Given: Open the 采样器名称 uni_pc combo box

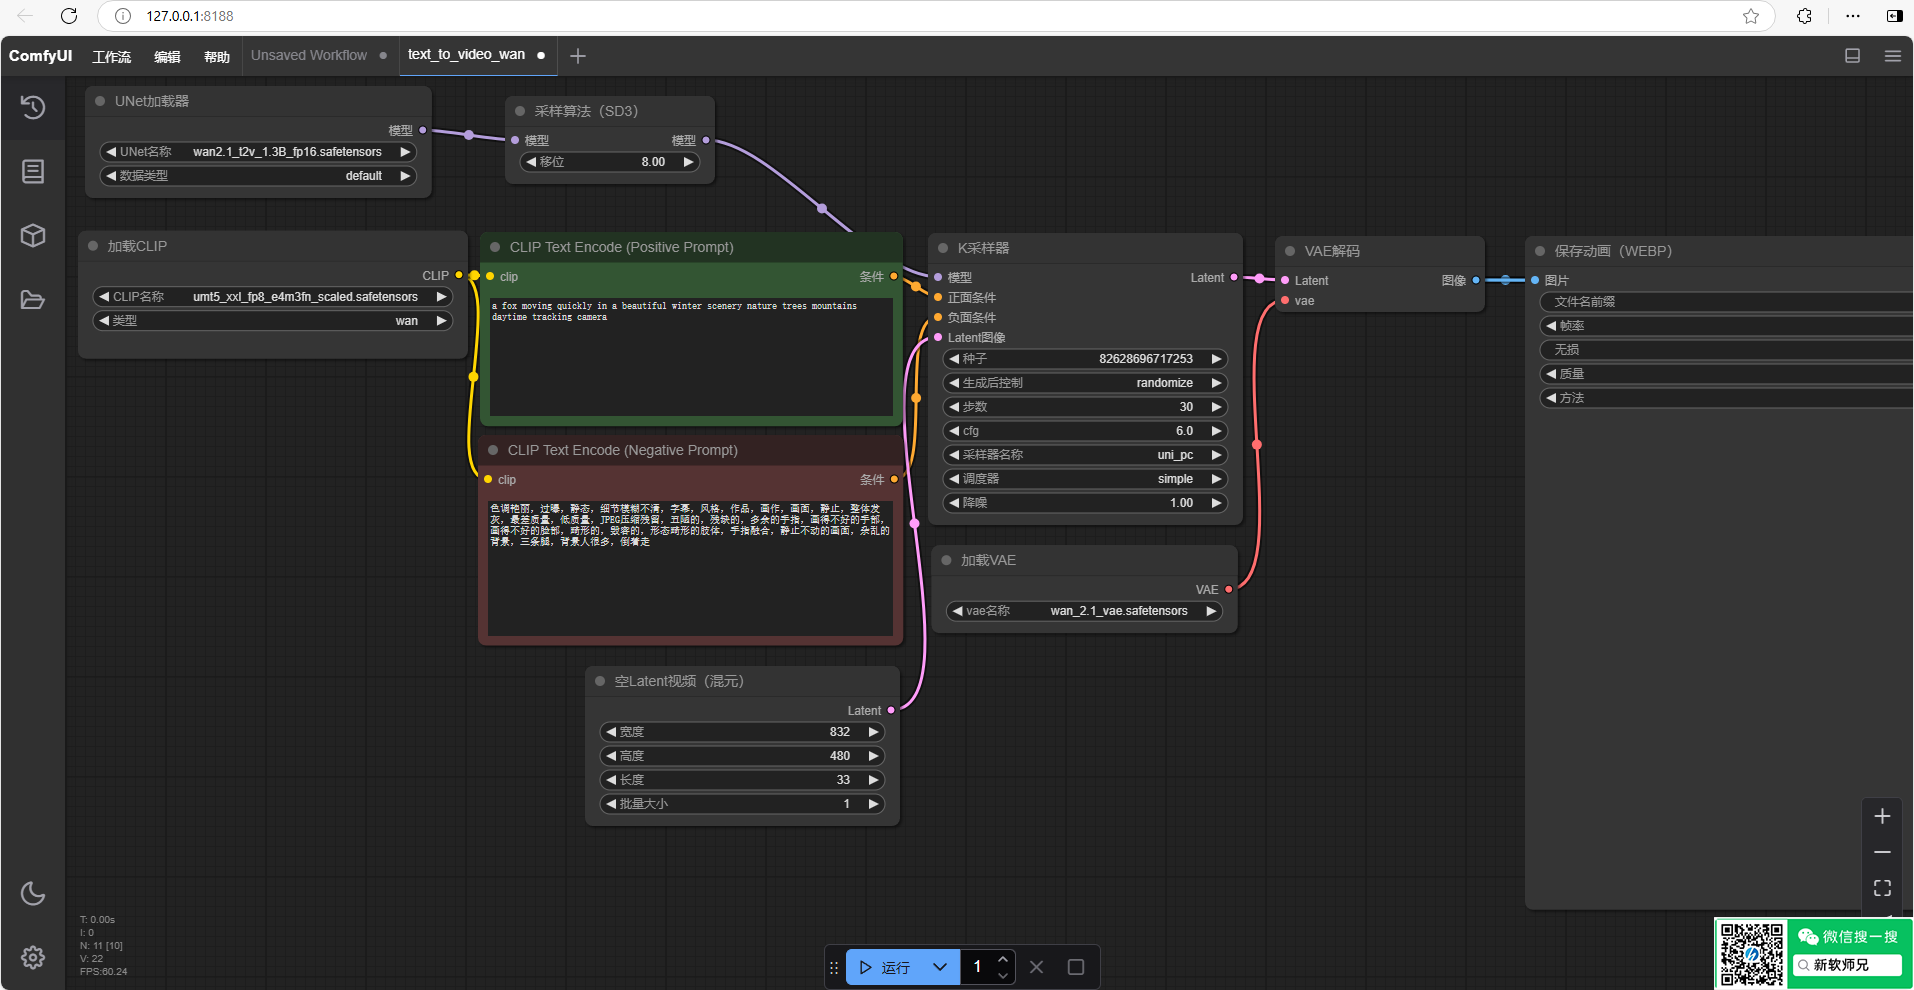Looking at the screenshot, I should 1085,455.
